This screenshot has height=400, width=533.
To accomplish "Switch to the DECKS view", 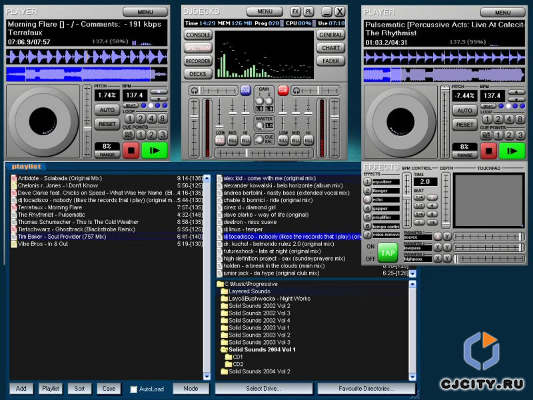I will point(199,74).
